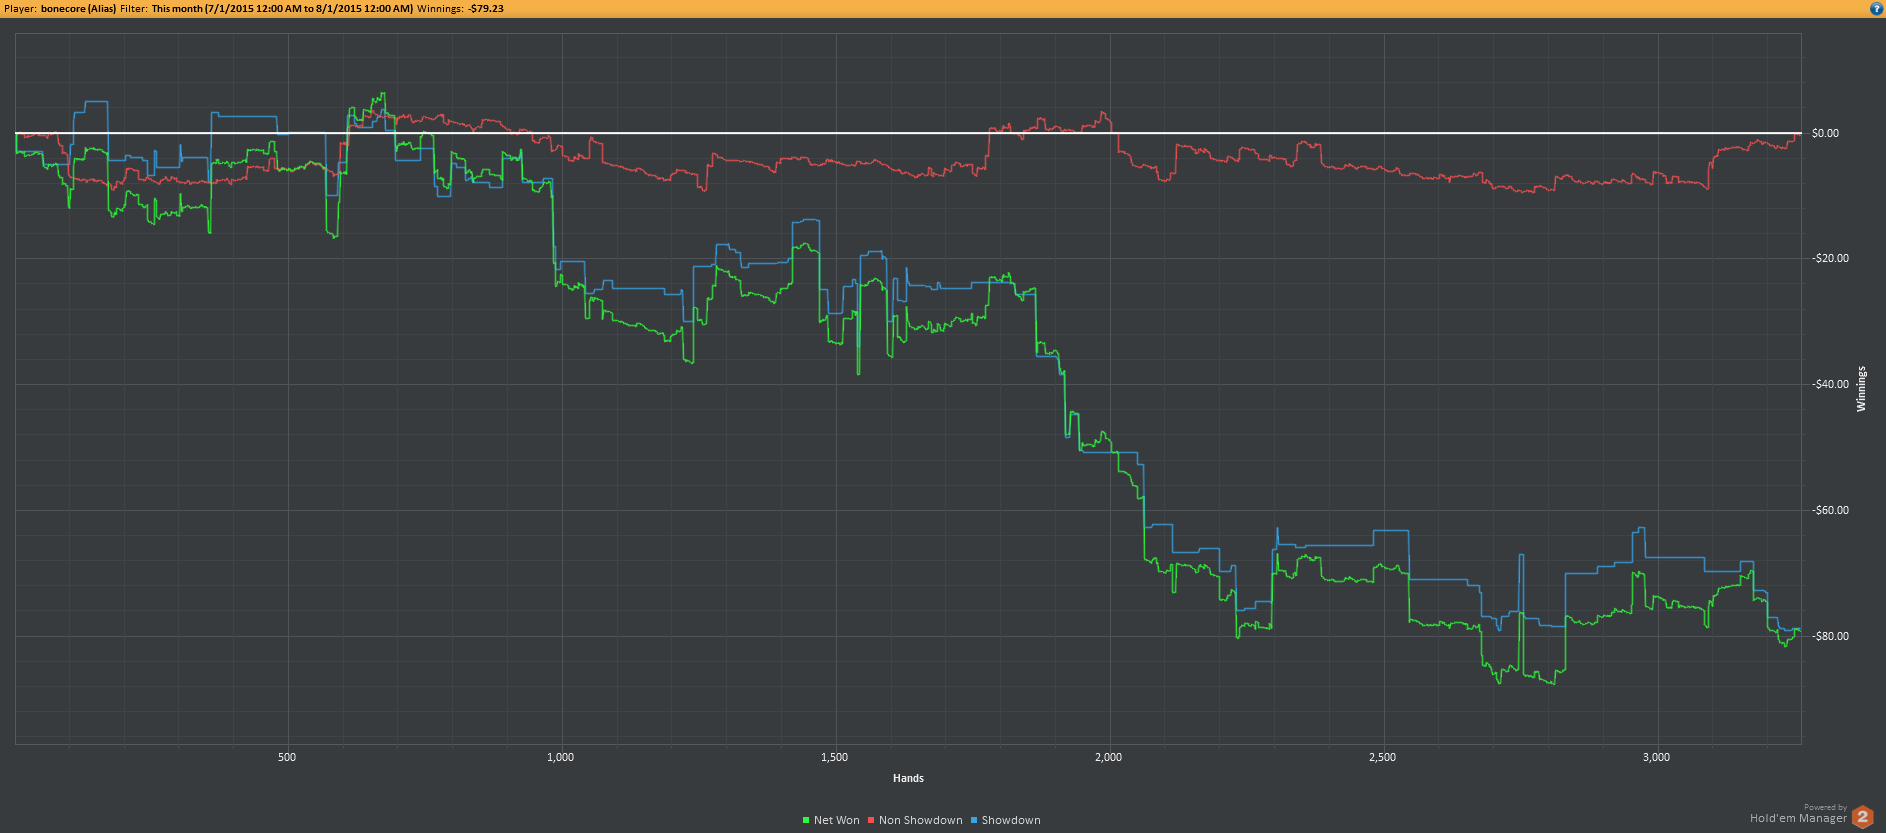Click the "1,500" hands axis label
This screenshot has height=833, width=1886.
[x=835, y=757]
